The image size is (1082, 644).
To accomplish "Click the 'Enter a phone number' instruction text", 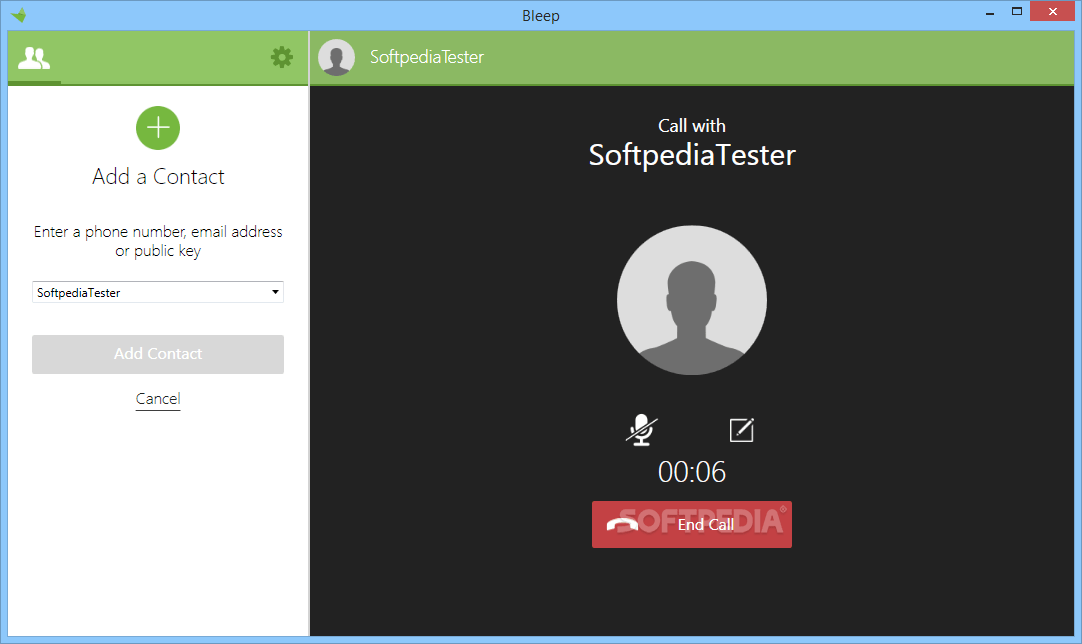I will pos(158,241).
